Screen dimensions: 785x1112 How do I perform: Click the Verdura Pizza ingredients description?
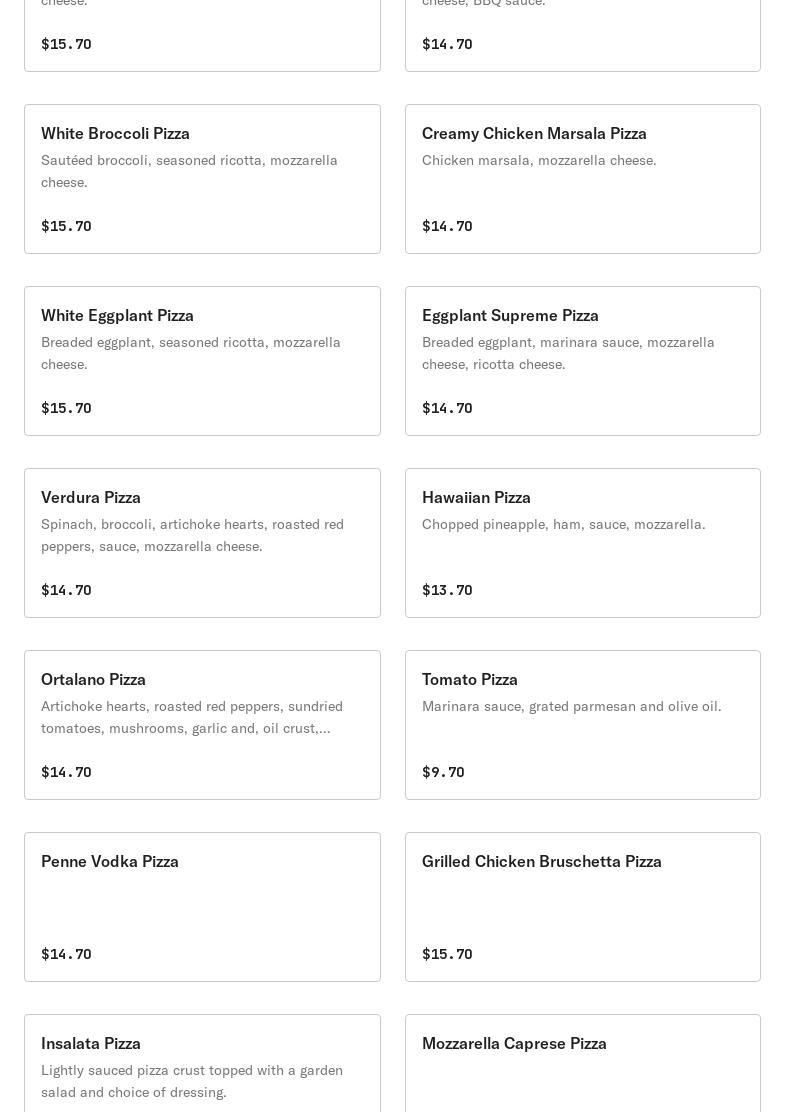click(x=192, y=535)
